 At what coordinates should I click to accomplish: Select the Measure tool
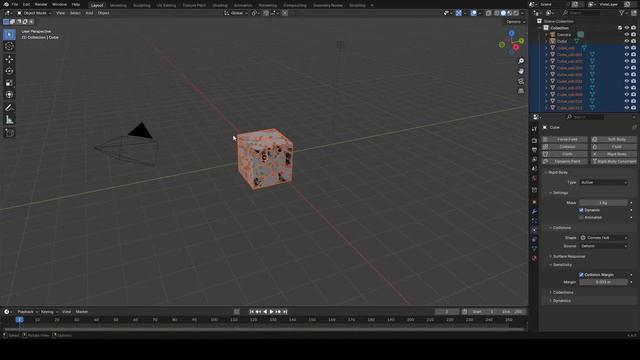[x=9, y=120]
